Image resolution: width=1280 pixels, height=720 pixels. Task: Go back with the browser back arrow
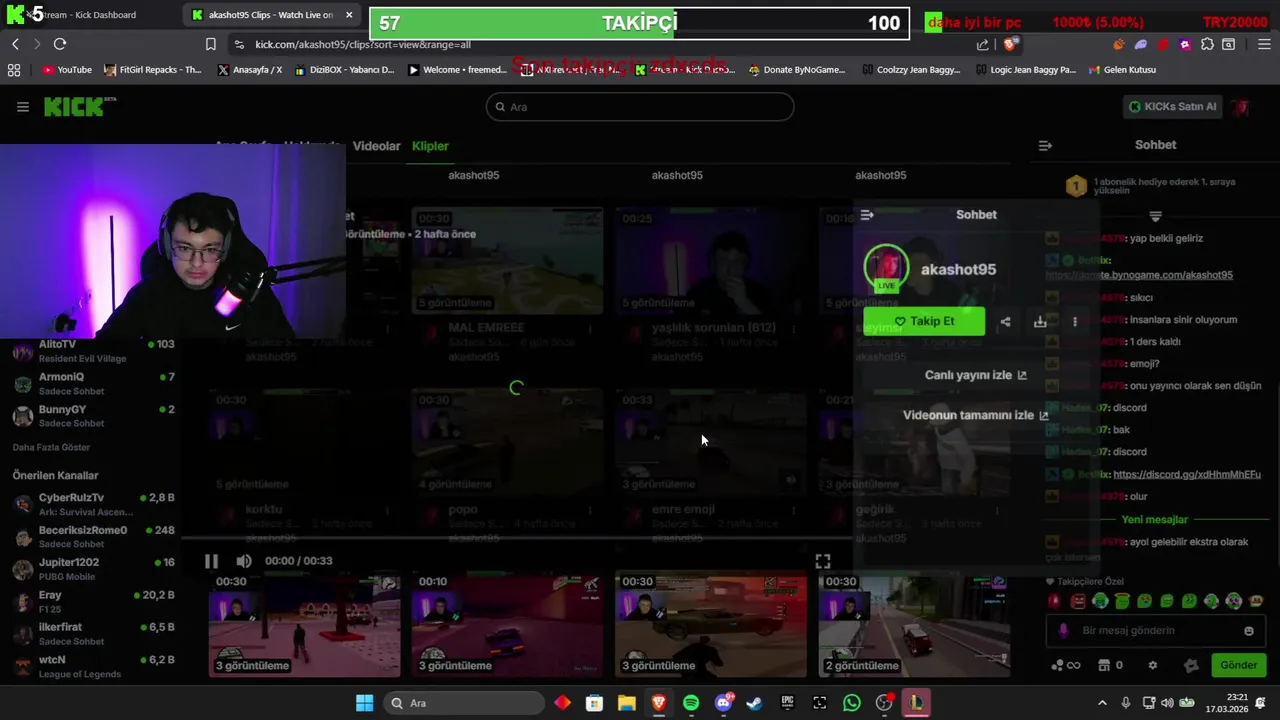pyautogui.click(x=15, y=44)
